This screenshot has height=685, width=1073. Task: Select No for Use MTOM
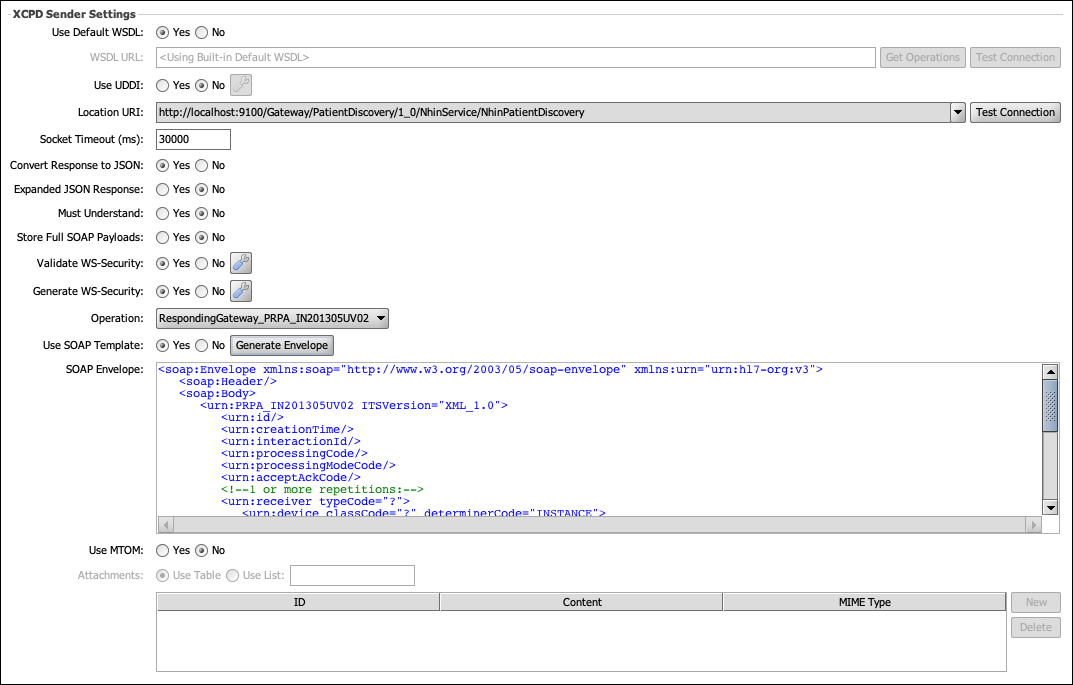[x=201, y=550]
